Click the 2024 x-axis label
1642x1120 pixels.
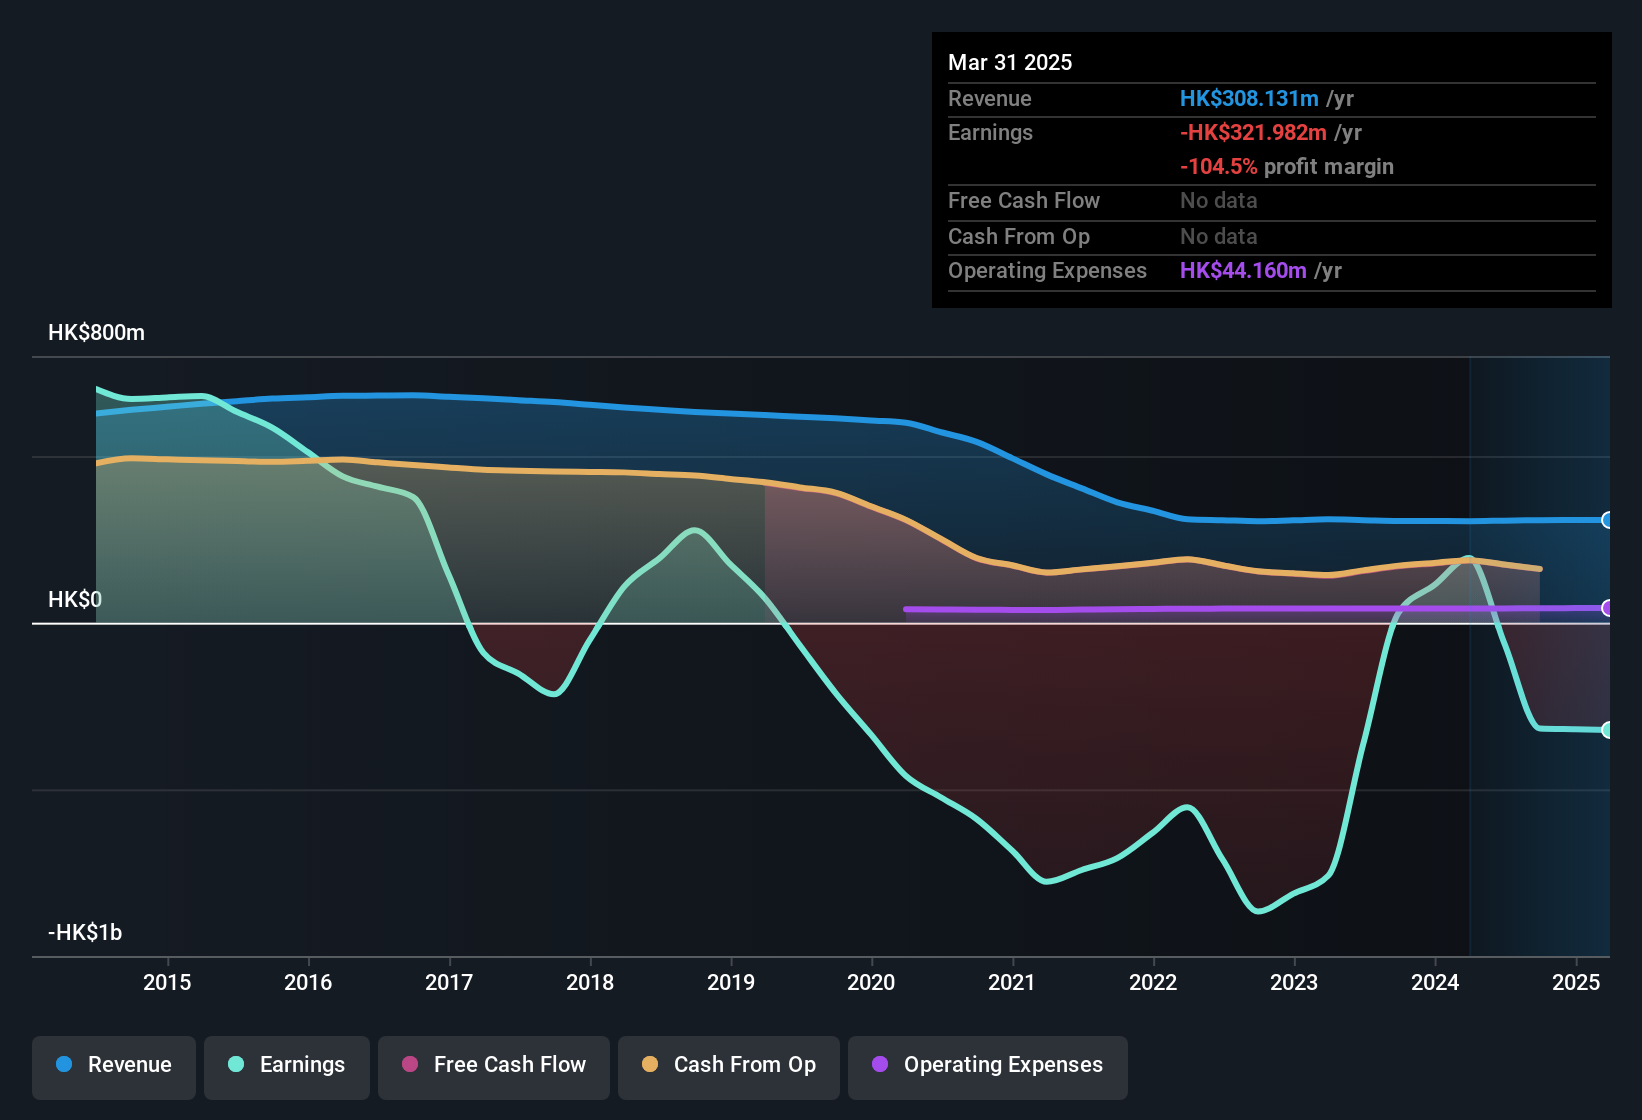coord(1435,983)
